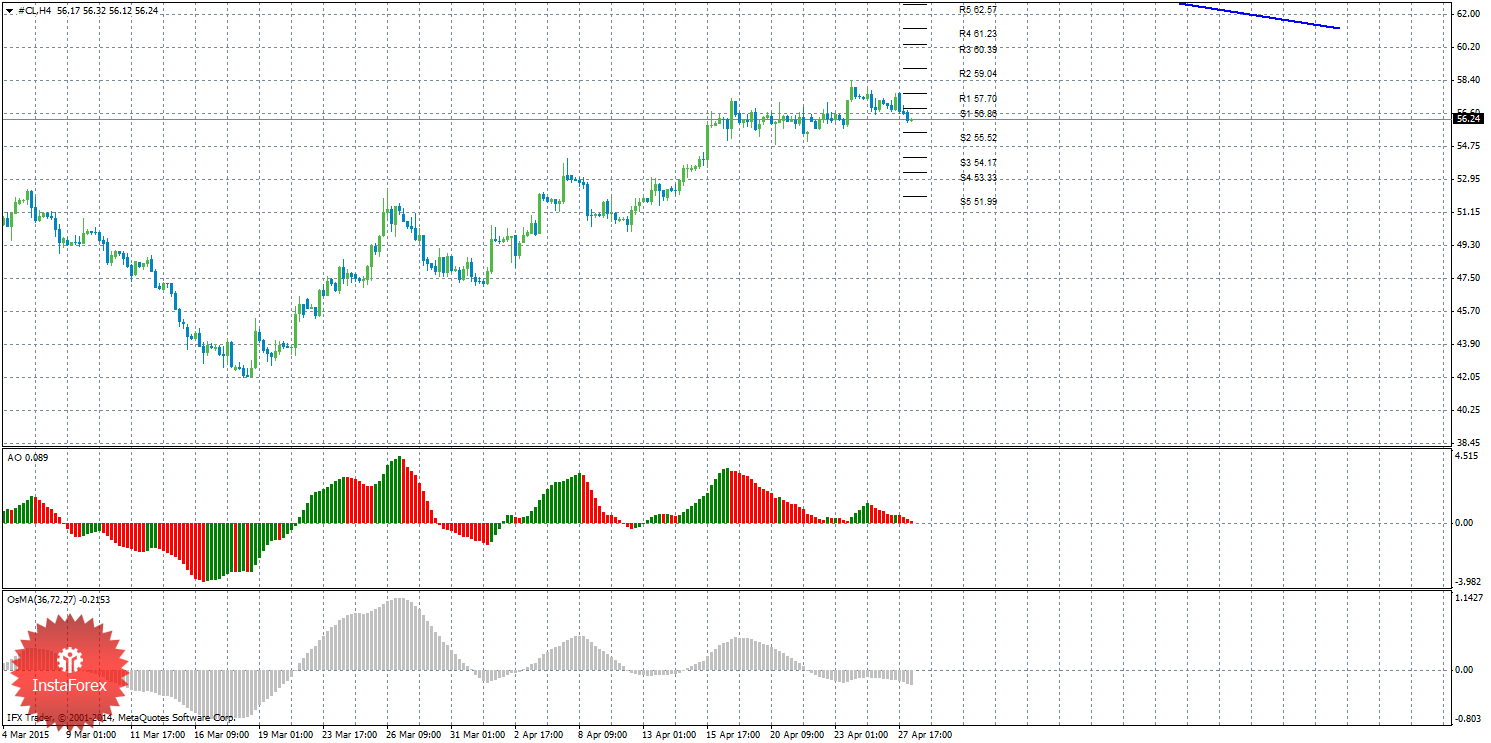Click 40.25 on the price scale

pyautogui.click(x=1468, y=410)
